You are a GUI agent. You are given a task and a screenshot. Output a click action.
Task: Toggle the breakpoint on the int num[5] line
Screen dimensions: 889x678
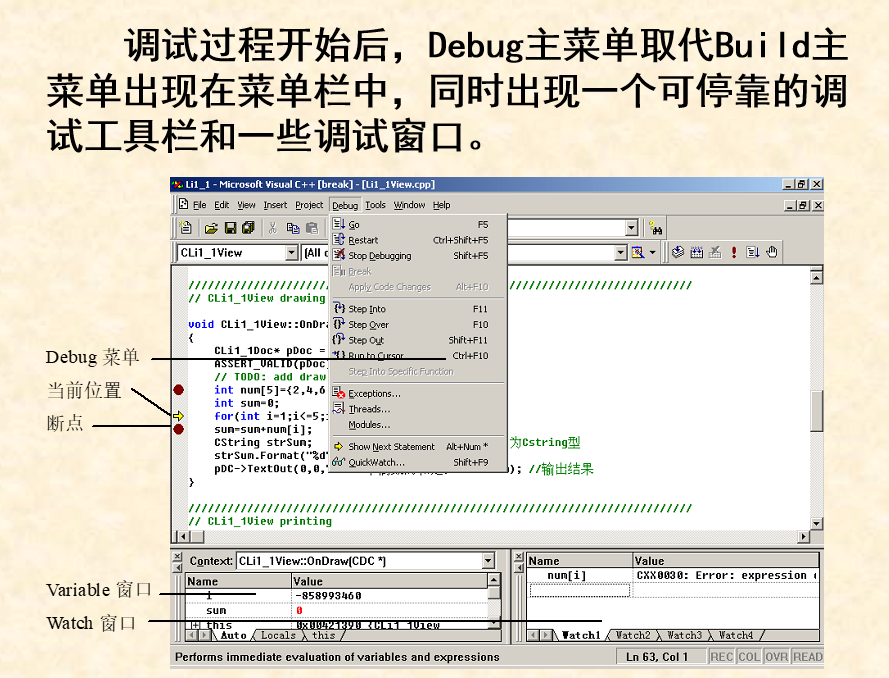179,390
